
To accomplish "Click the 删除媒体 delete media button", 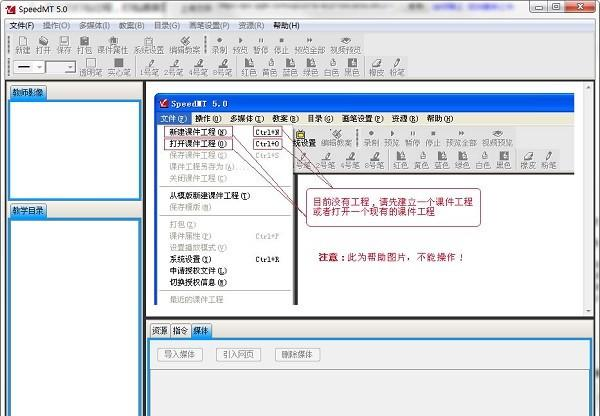I will (297, 354).
